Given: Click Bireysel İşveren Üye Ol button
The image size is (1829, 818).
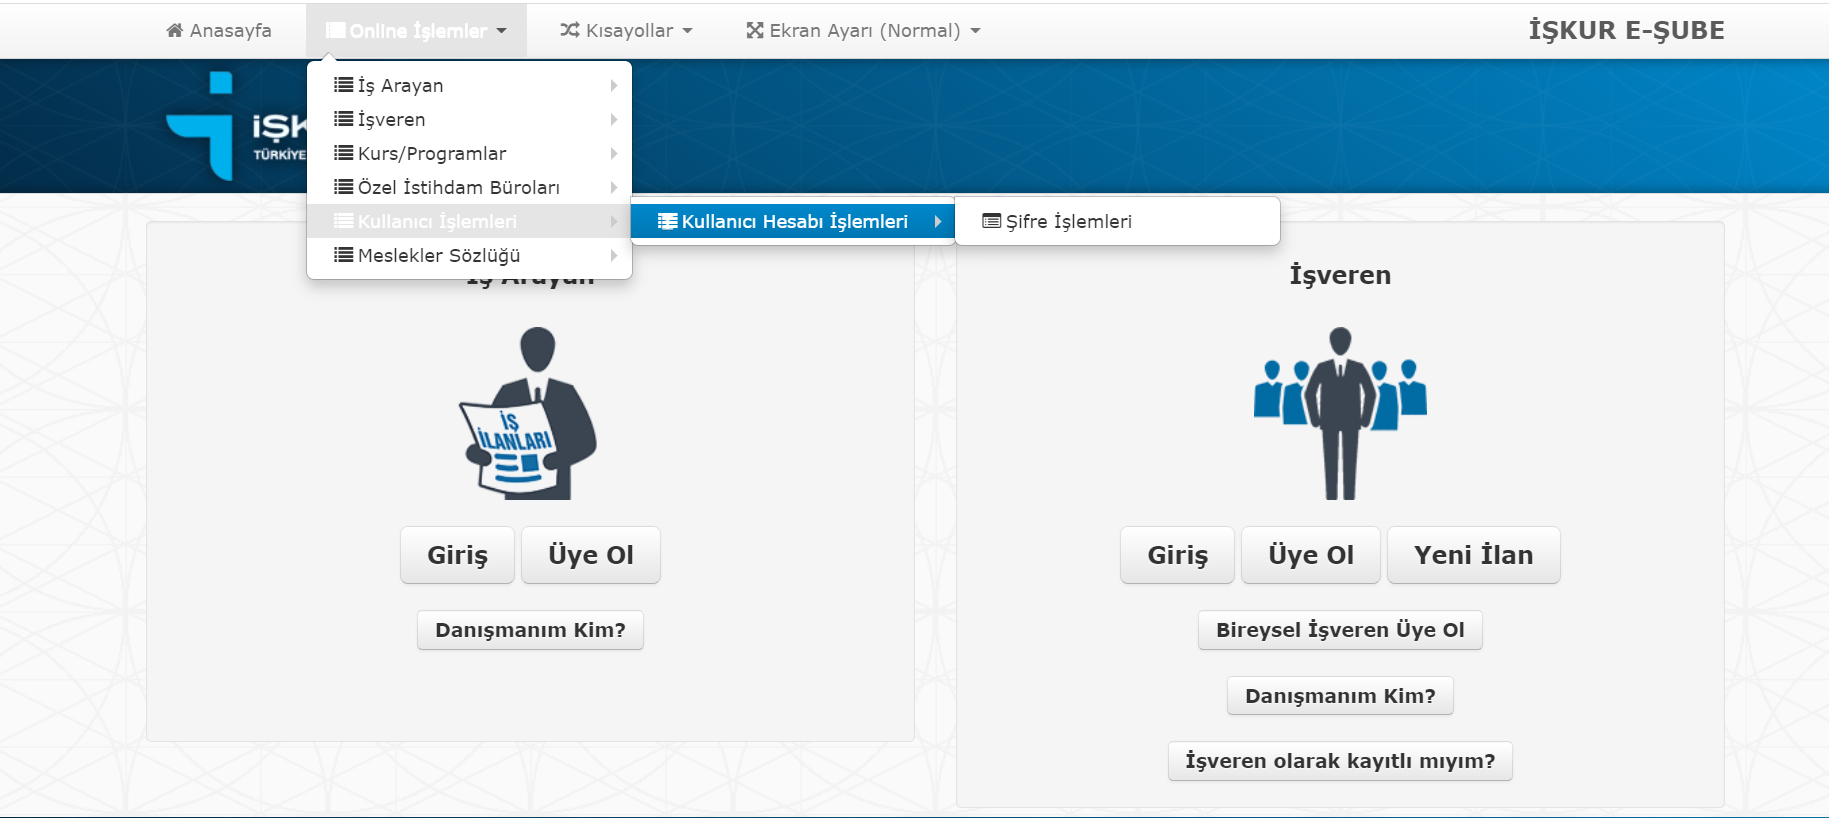Looking at the screenshot, I should click(1340, 630).
